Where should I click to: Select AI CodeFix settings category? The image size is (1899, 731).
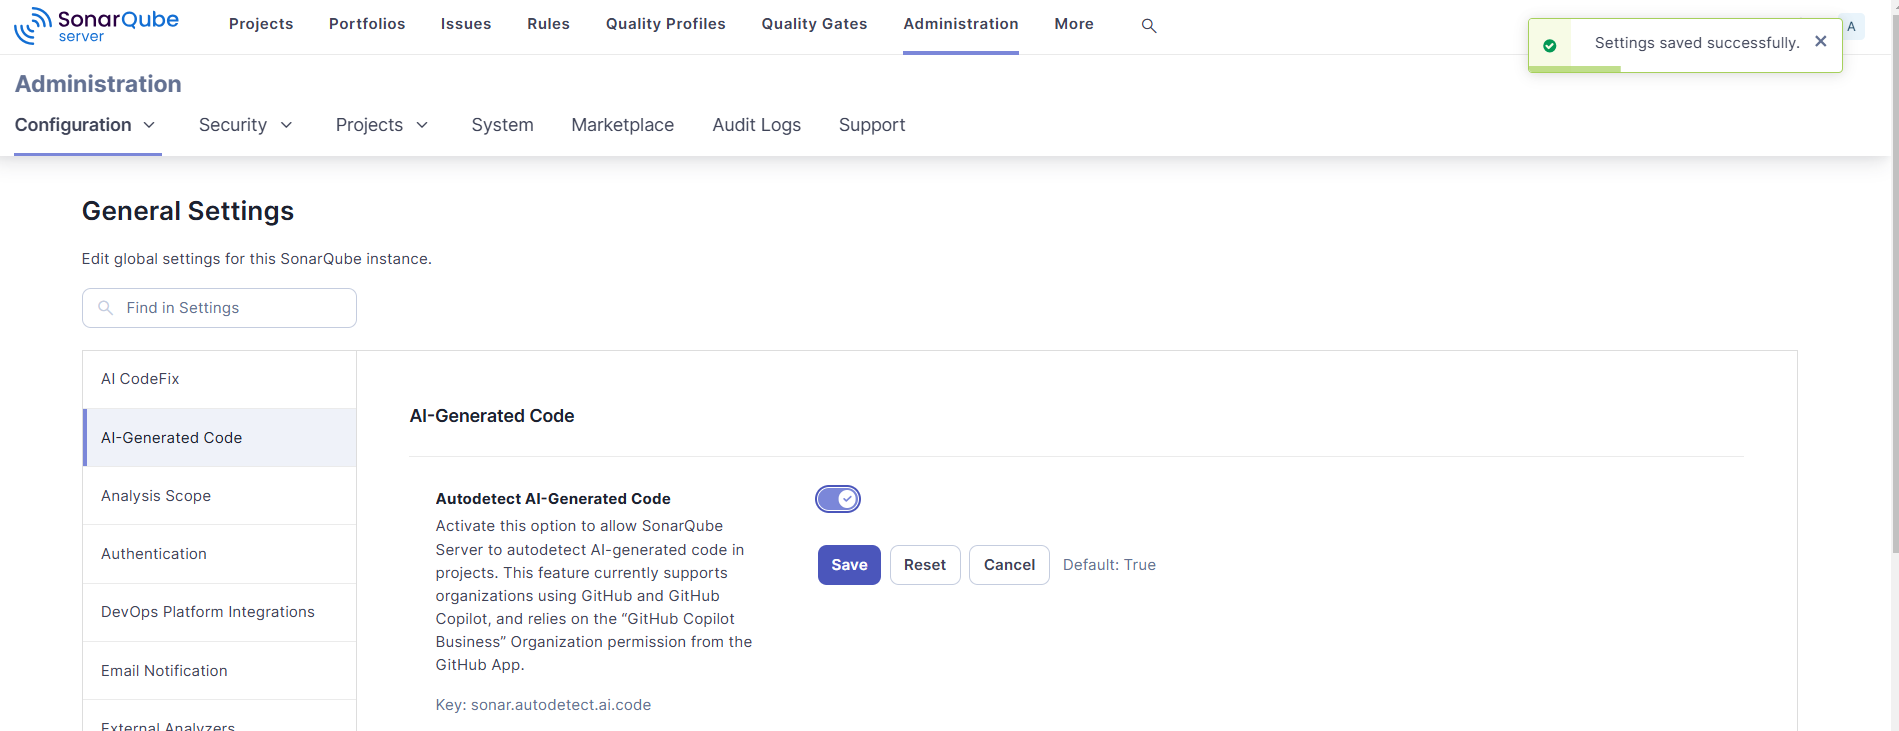point(219,379)
